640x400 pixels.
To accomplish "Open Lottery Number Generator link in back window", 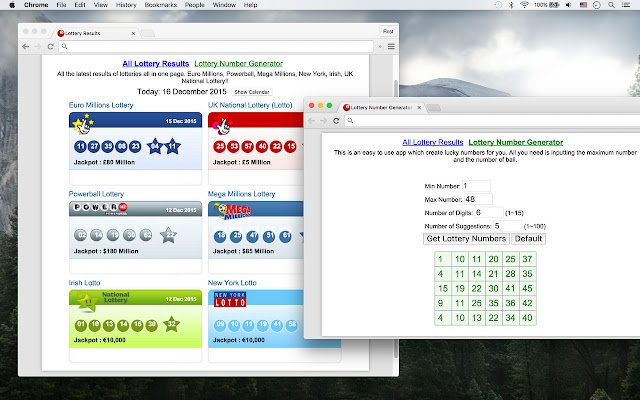I will click(x=238, y=64).
